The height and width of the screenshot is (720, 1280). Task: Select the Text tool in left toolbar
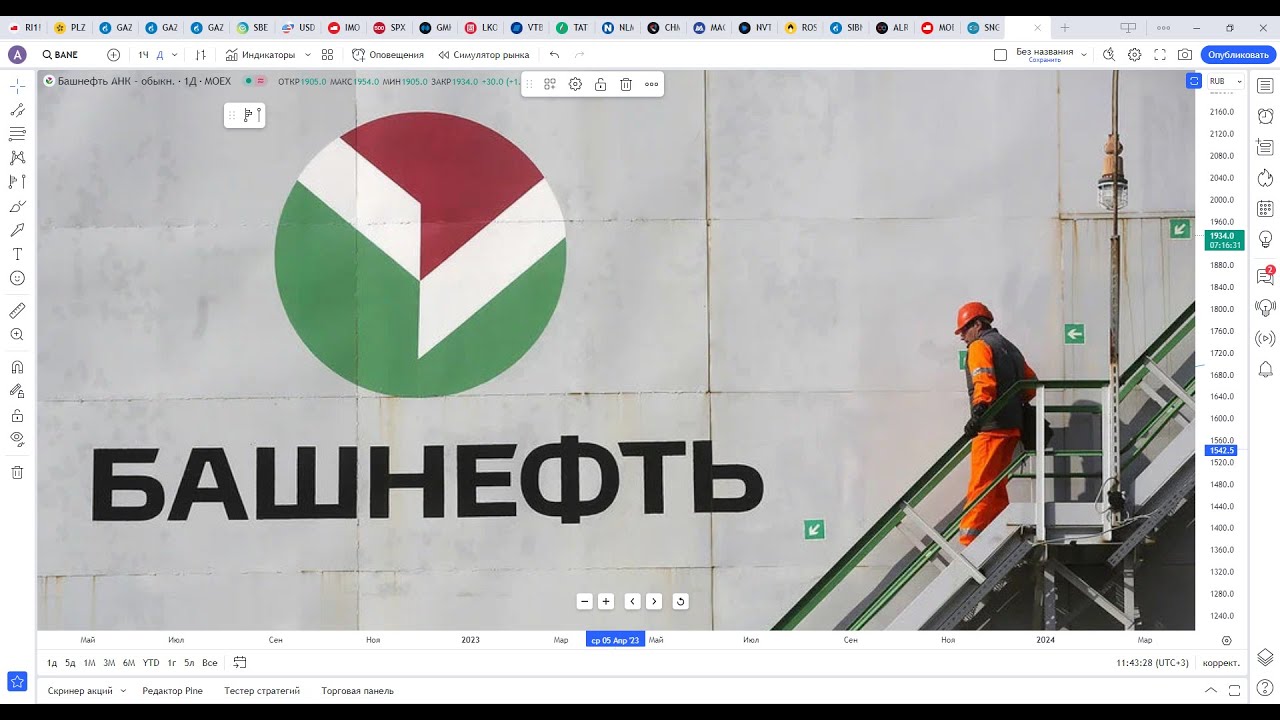[17, 254]
